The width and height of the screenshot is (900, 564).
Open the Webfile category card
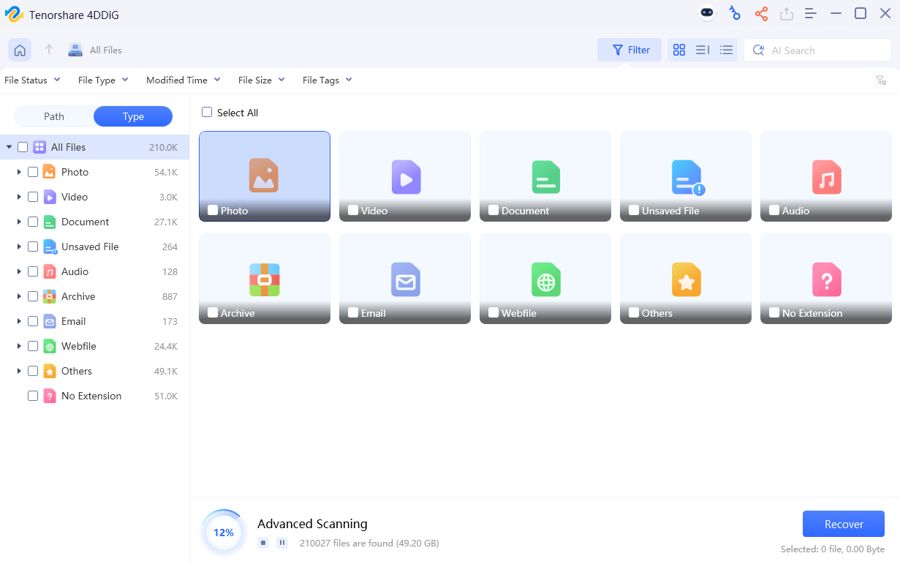pos(545,279)
